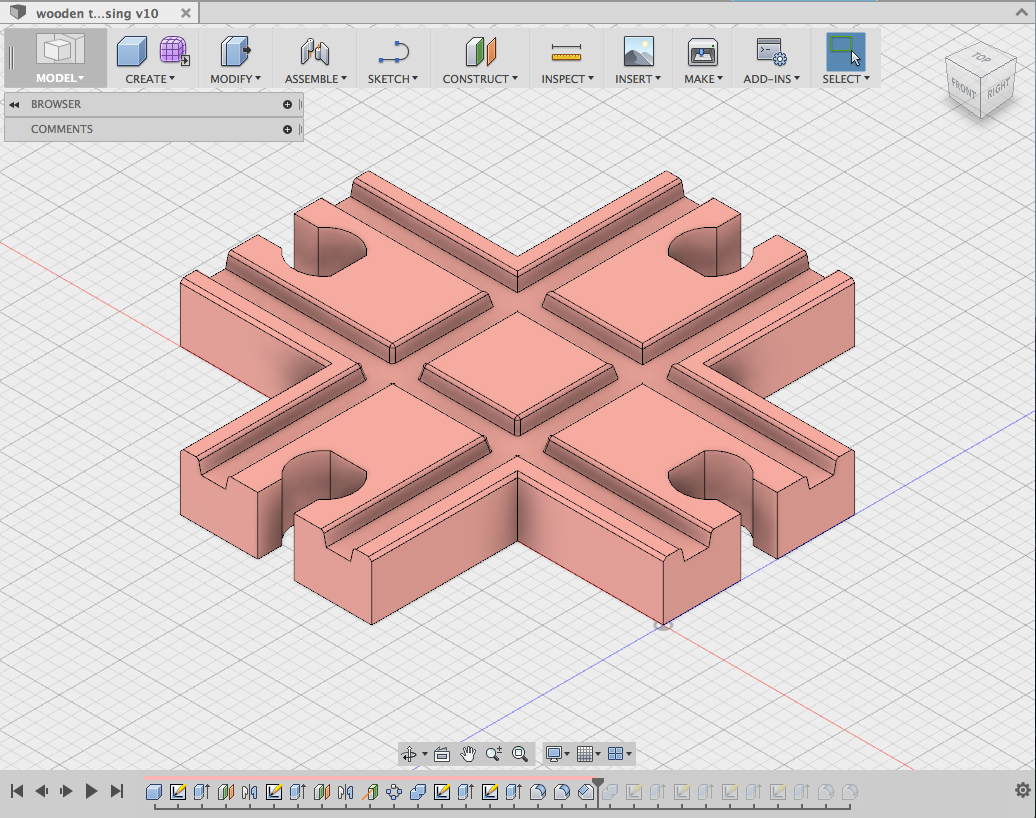Click the FRONT face of ViewCube

pos(963,88)
